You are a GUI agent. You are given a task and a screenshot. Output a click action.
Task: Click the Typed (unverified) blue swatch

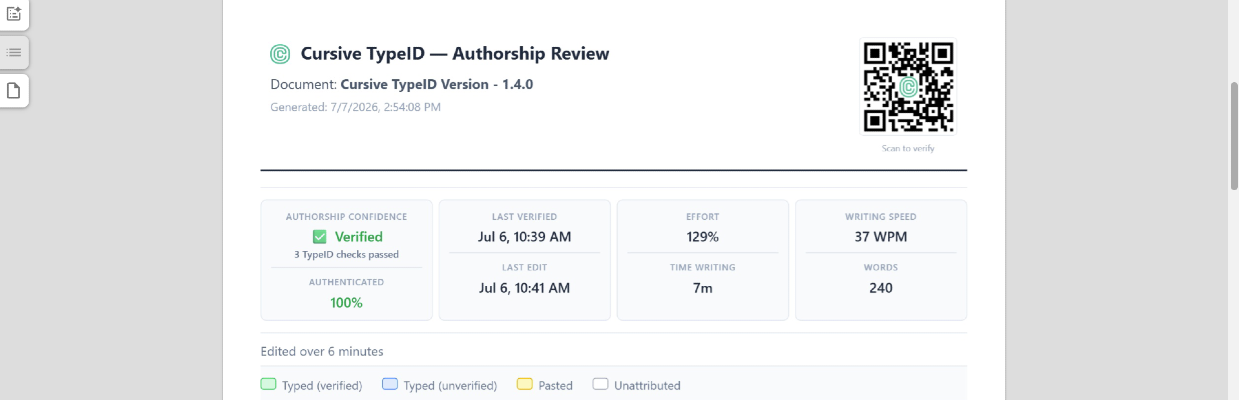pyautogui.click(x=390, y=384)
